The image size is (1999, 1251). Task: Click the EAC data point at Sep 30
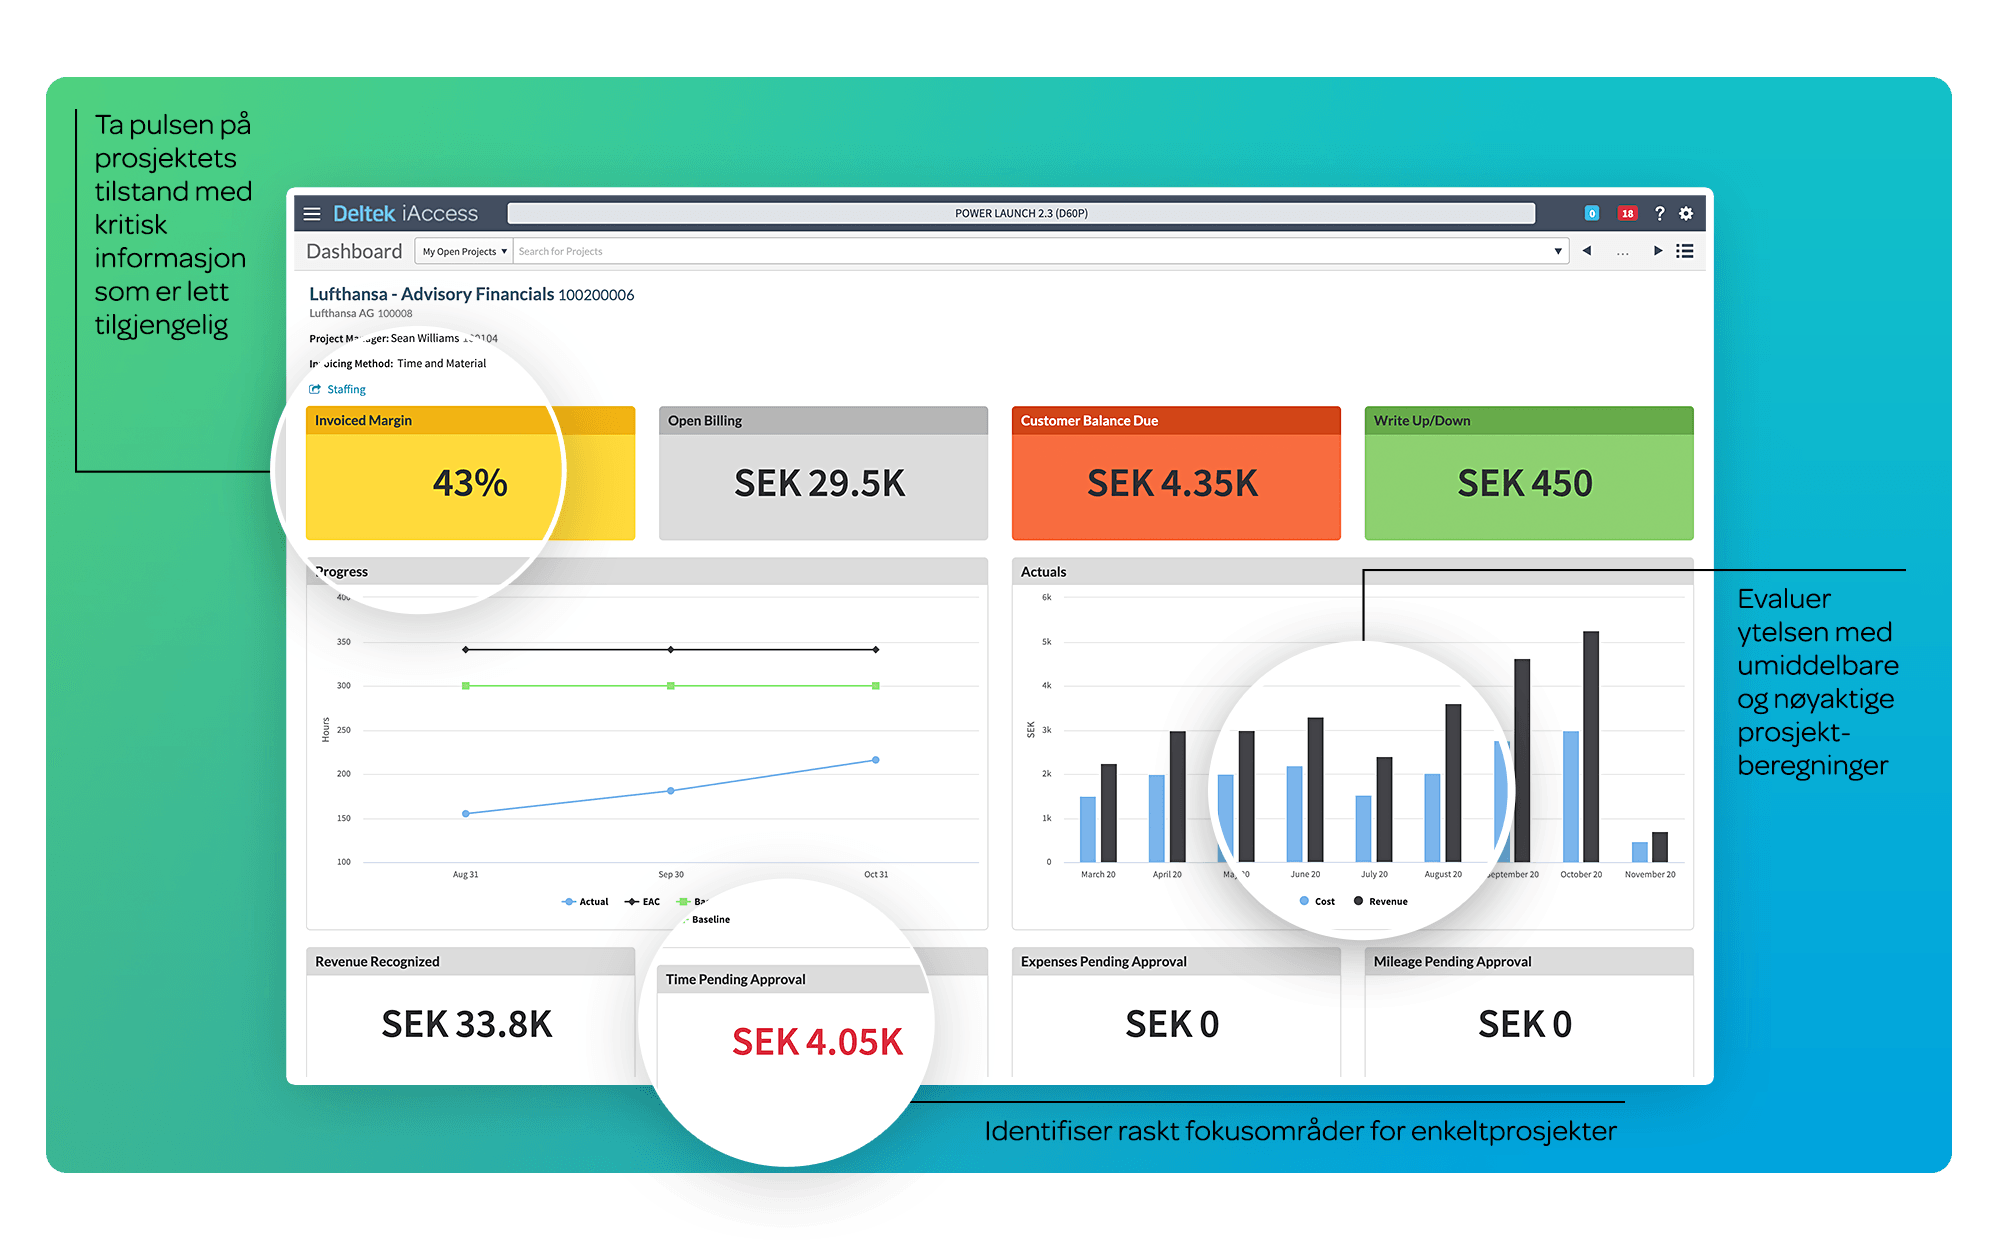(671, 650)
